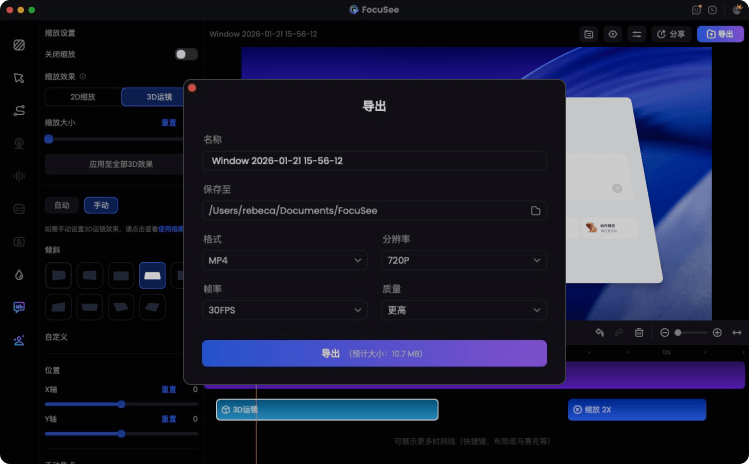Open the subtitle speech-bubble sidebar icon

pyautogui.click(x=19, y=307)
